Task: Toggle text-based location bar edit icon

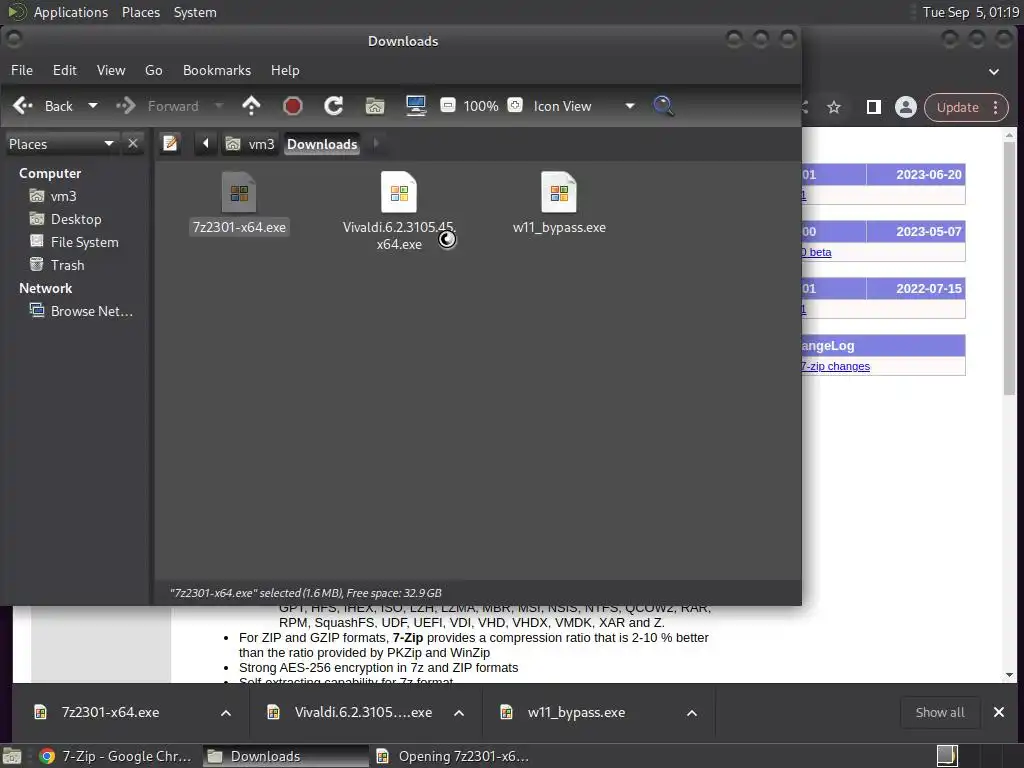Action: (170, 143)
